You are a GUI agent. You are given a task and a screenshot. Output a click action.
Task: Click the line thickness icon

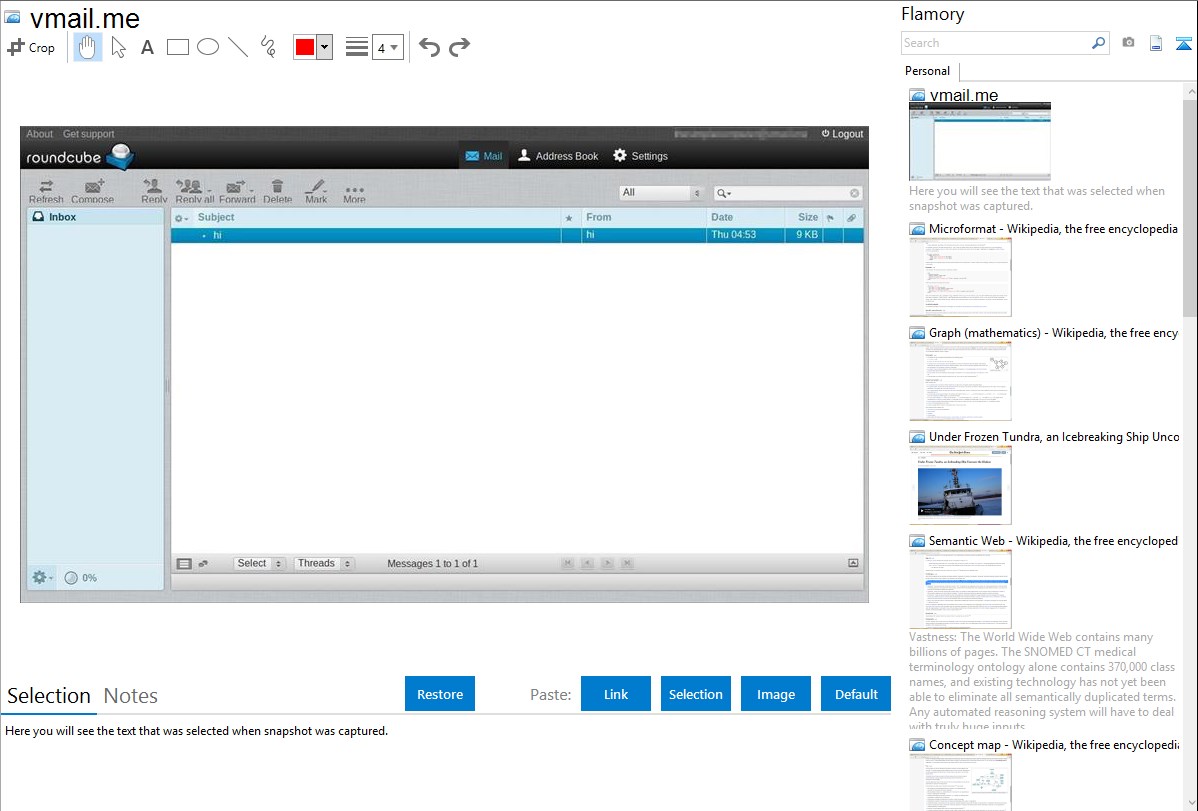357,47
